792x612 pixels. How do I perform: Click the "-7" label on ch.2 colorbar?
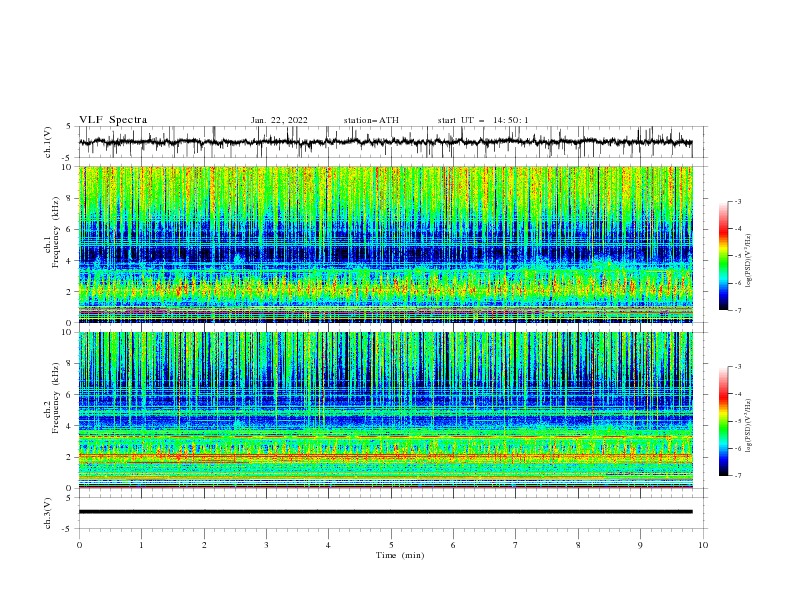pos(737,476)
